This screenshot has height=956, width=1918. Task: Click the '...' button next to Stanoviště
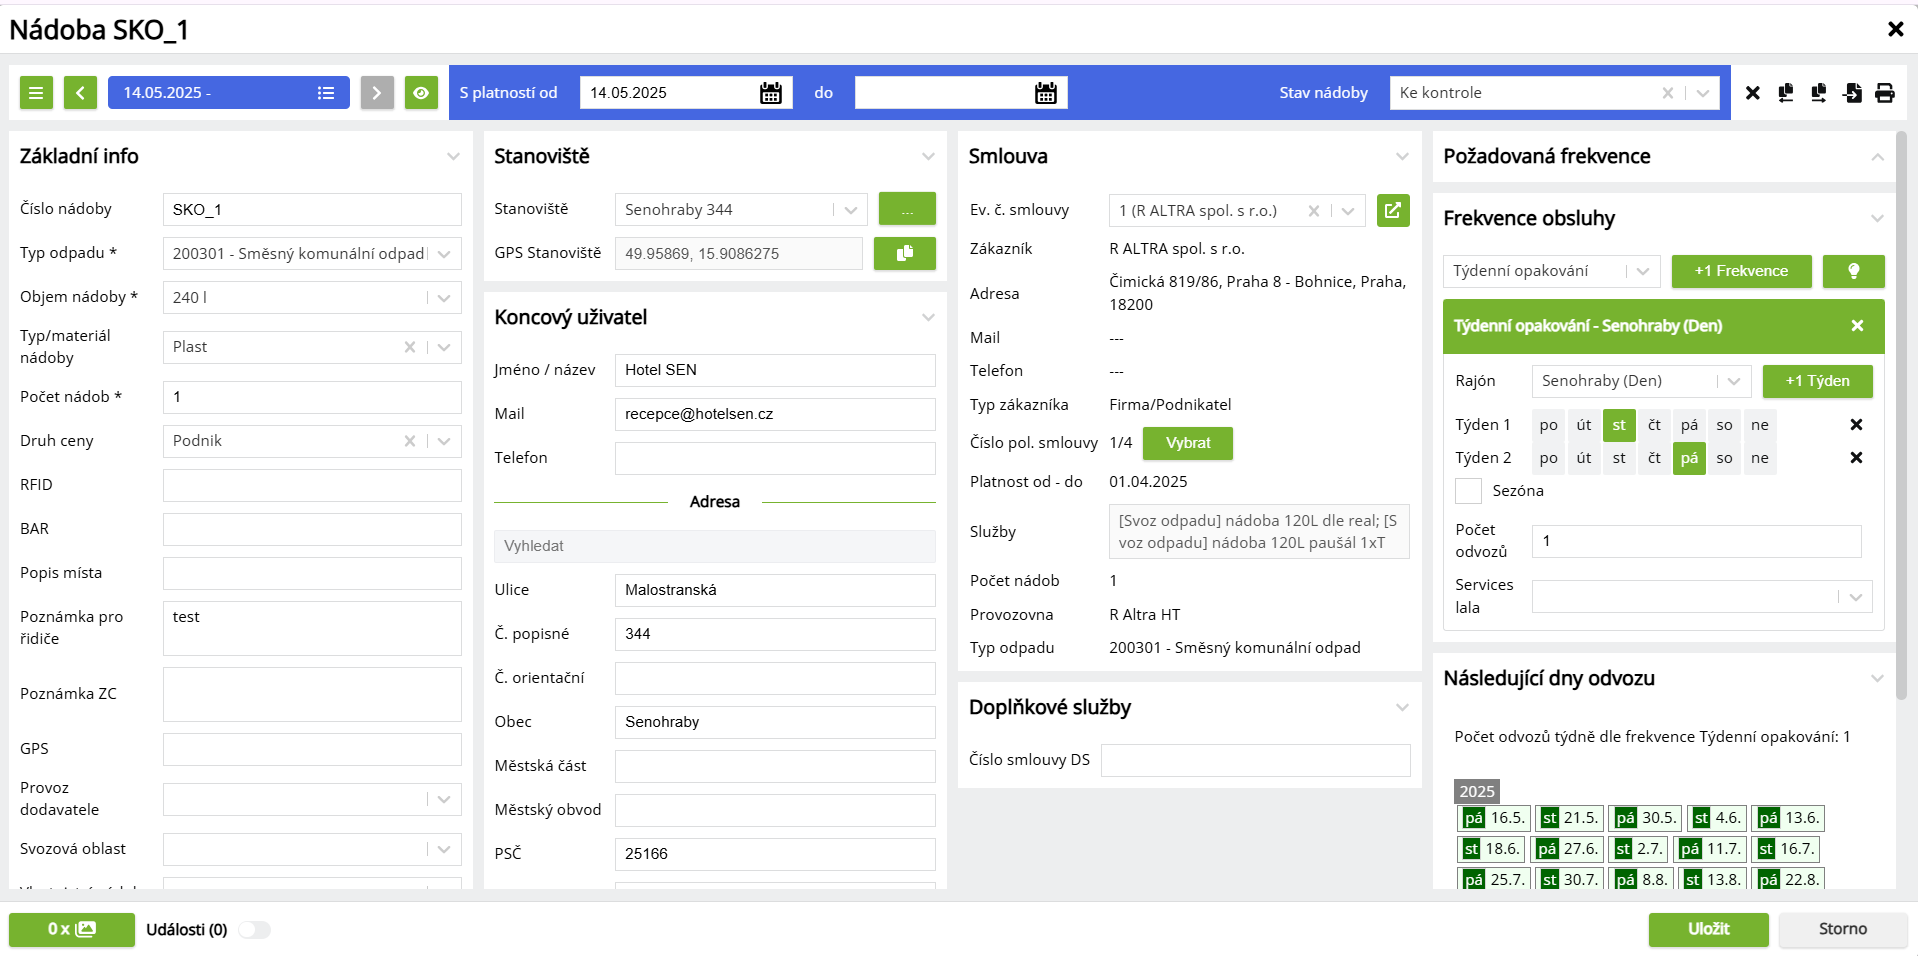[907, 209]
